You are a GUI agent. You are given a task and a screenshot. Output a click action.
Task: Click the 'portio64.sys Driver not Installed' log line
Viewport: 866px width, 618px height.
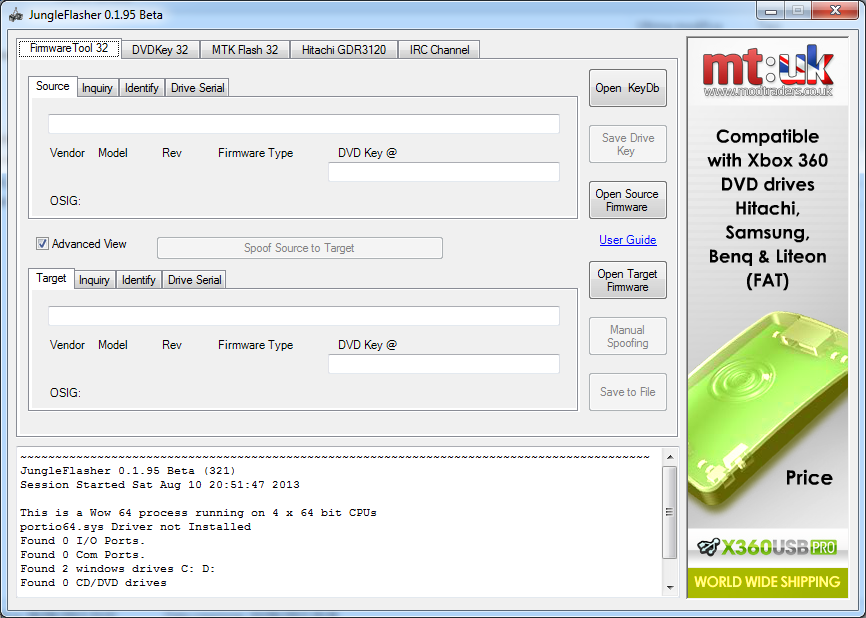[x=135, y=526]
